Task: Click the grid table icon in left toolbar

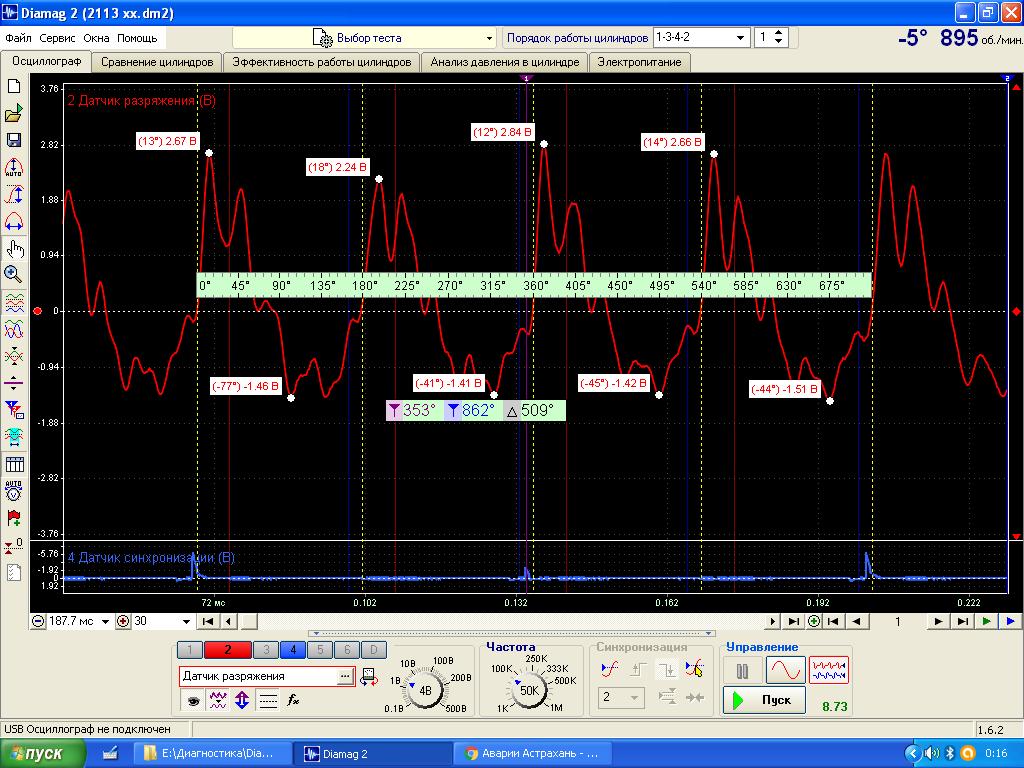Action: (x=14, y=464)
